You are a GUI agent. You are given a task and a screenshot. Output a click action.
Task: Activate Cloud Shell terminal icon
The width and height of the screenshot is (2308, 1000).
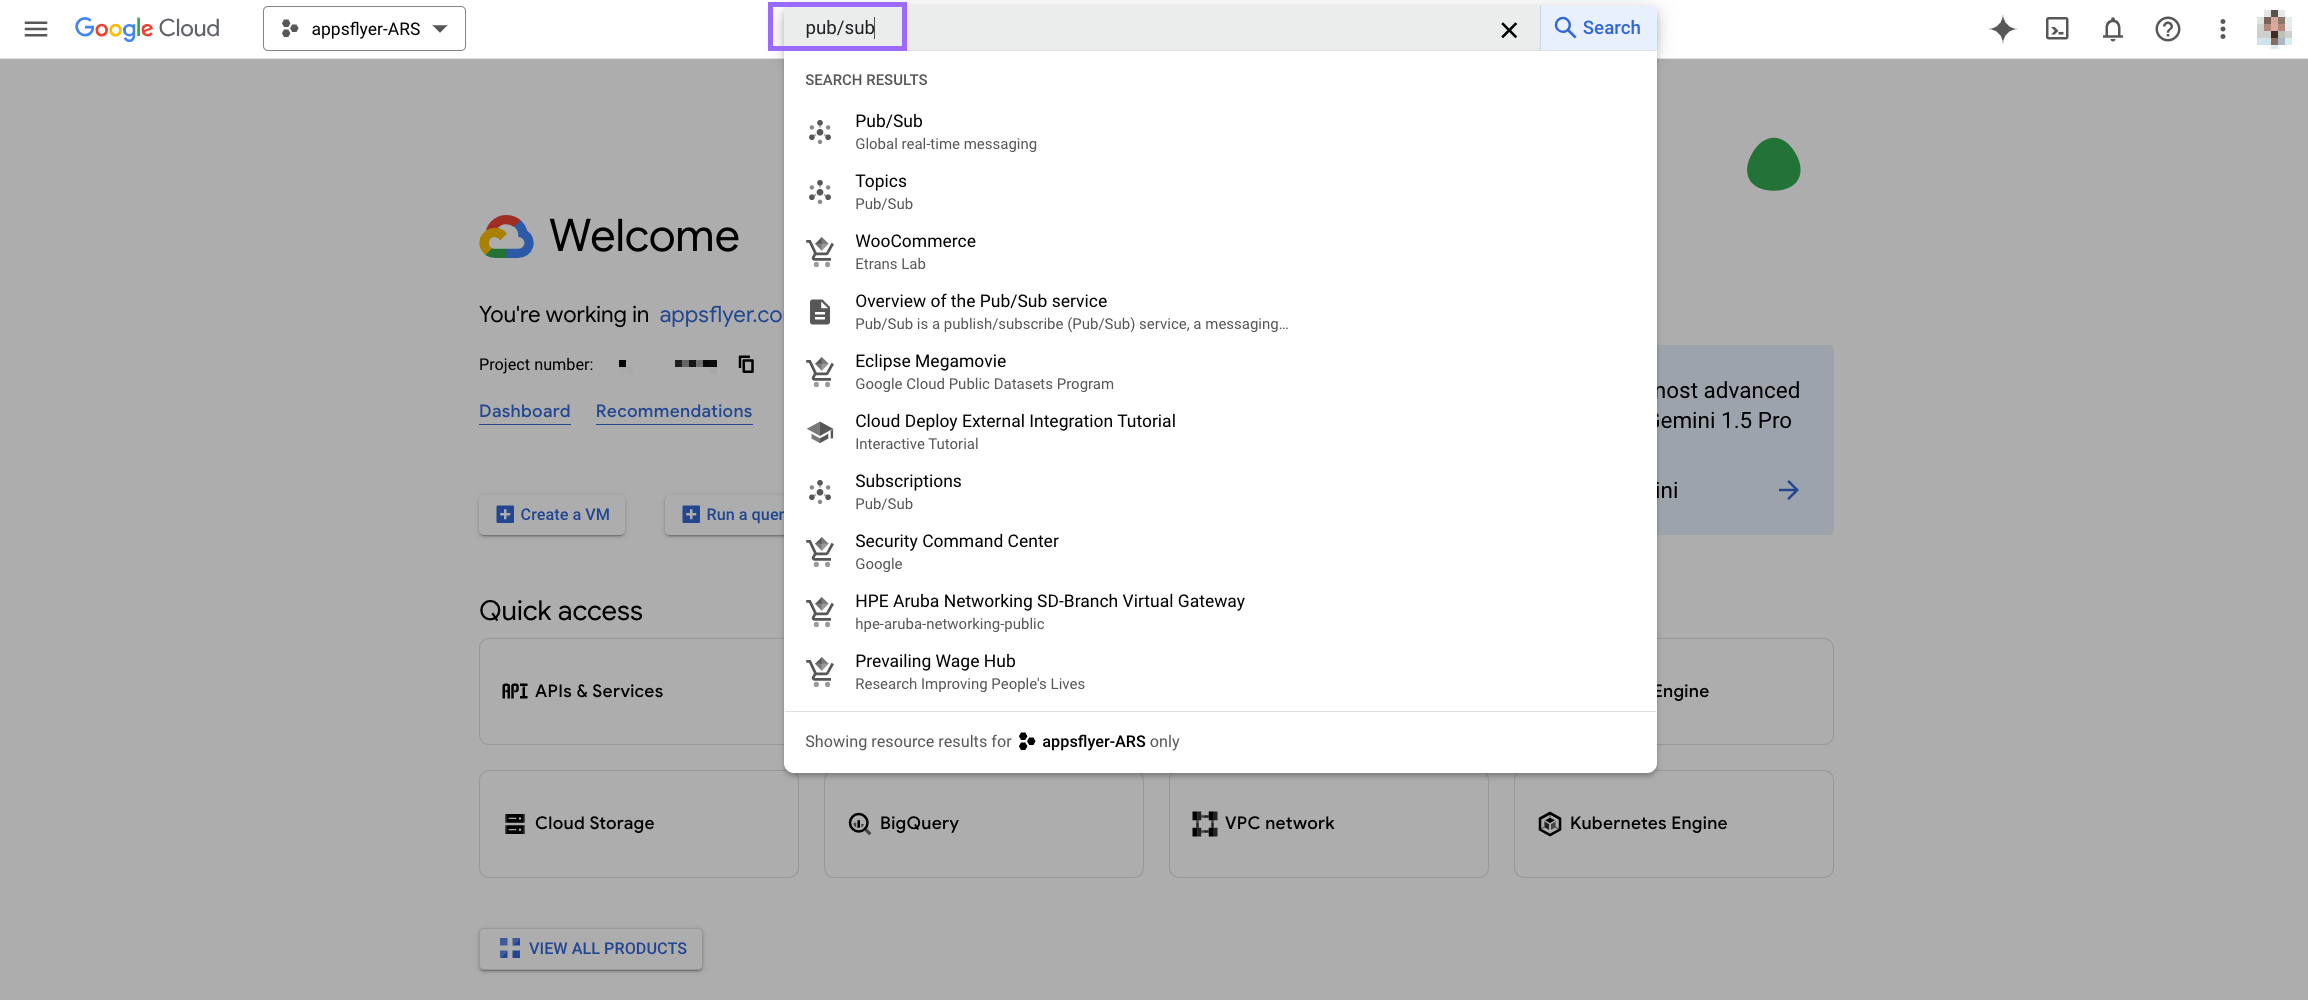click(2057, 29)
